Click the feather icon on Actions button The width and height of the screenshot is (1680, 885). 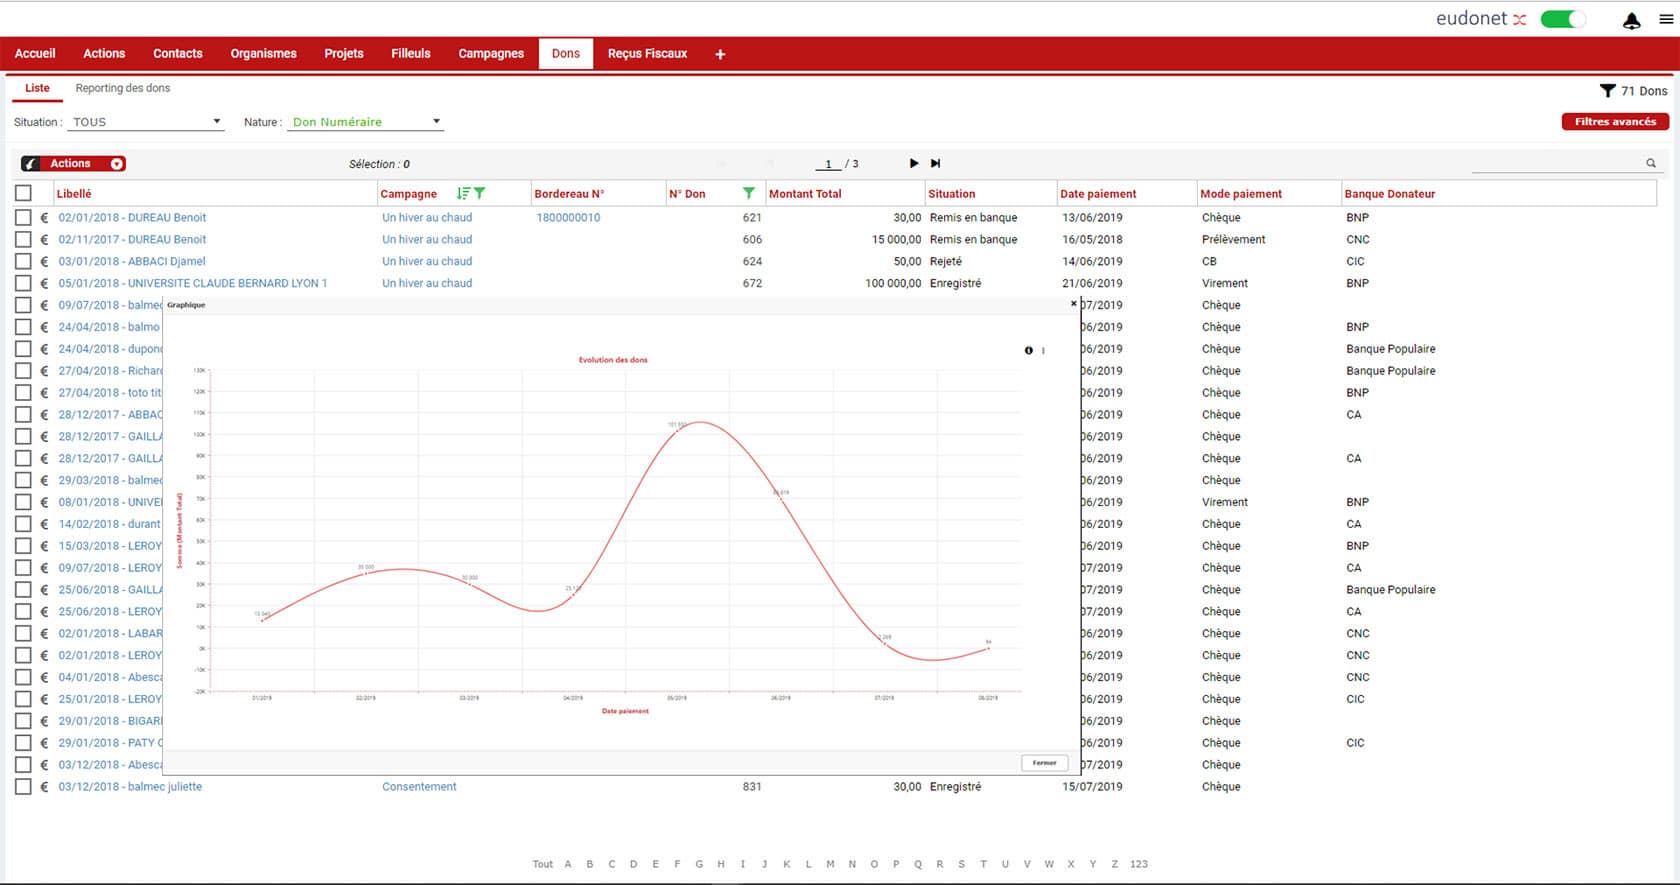click(x=31, y=164)
